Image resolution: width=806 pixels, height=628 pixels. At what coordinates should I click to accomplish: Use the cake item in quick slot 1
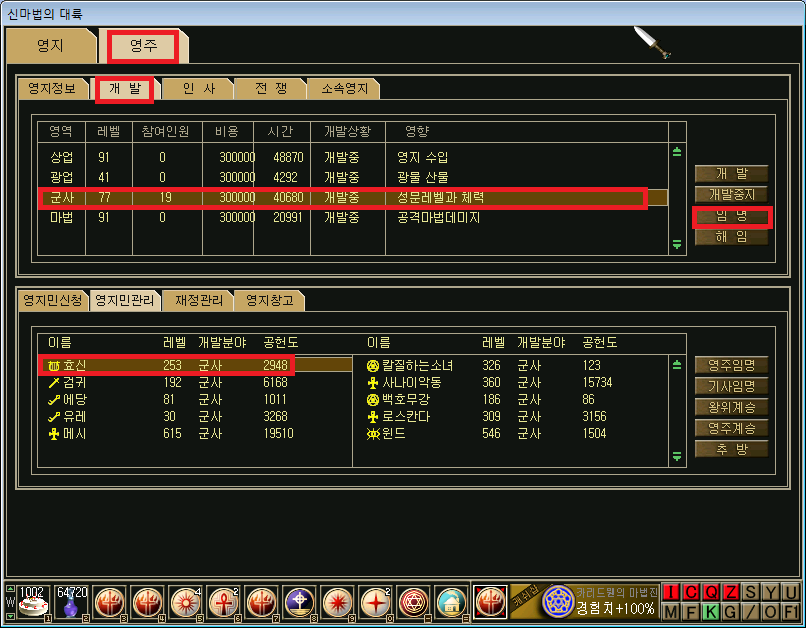point(34,602)
